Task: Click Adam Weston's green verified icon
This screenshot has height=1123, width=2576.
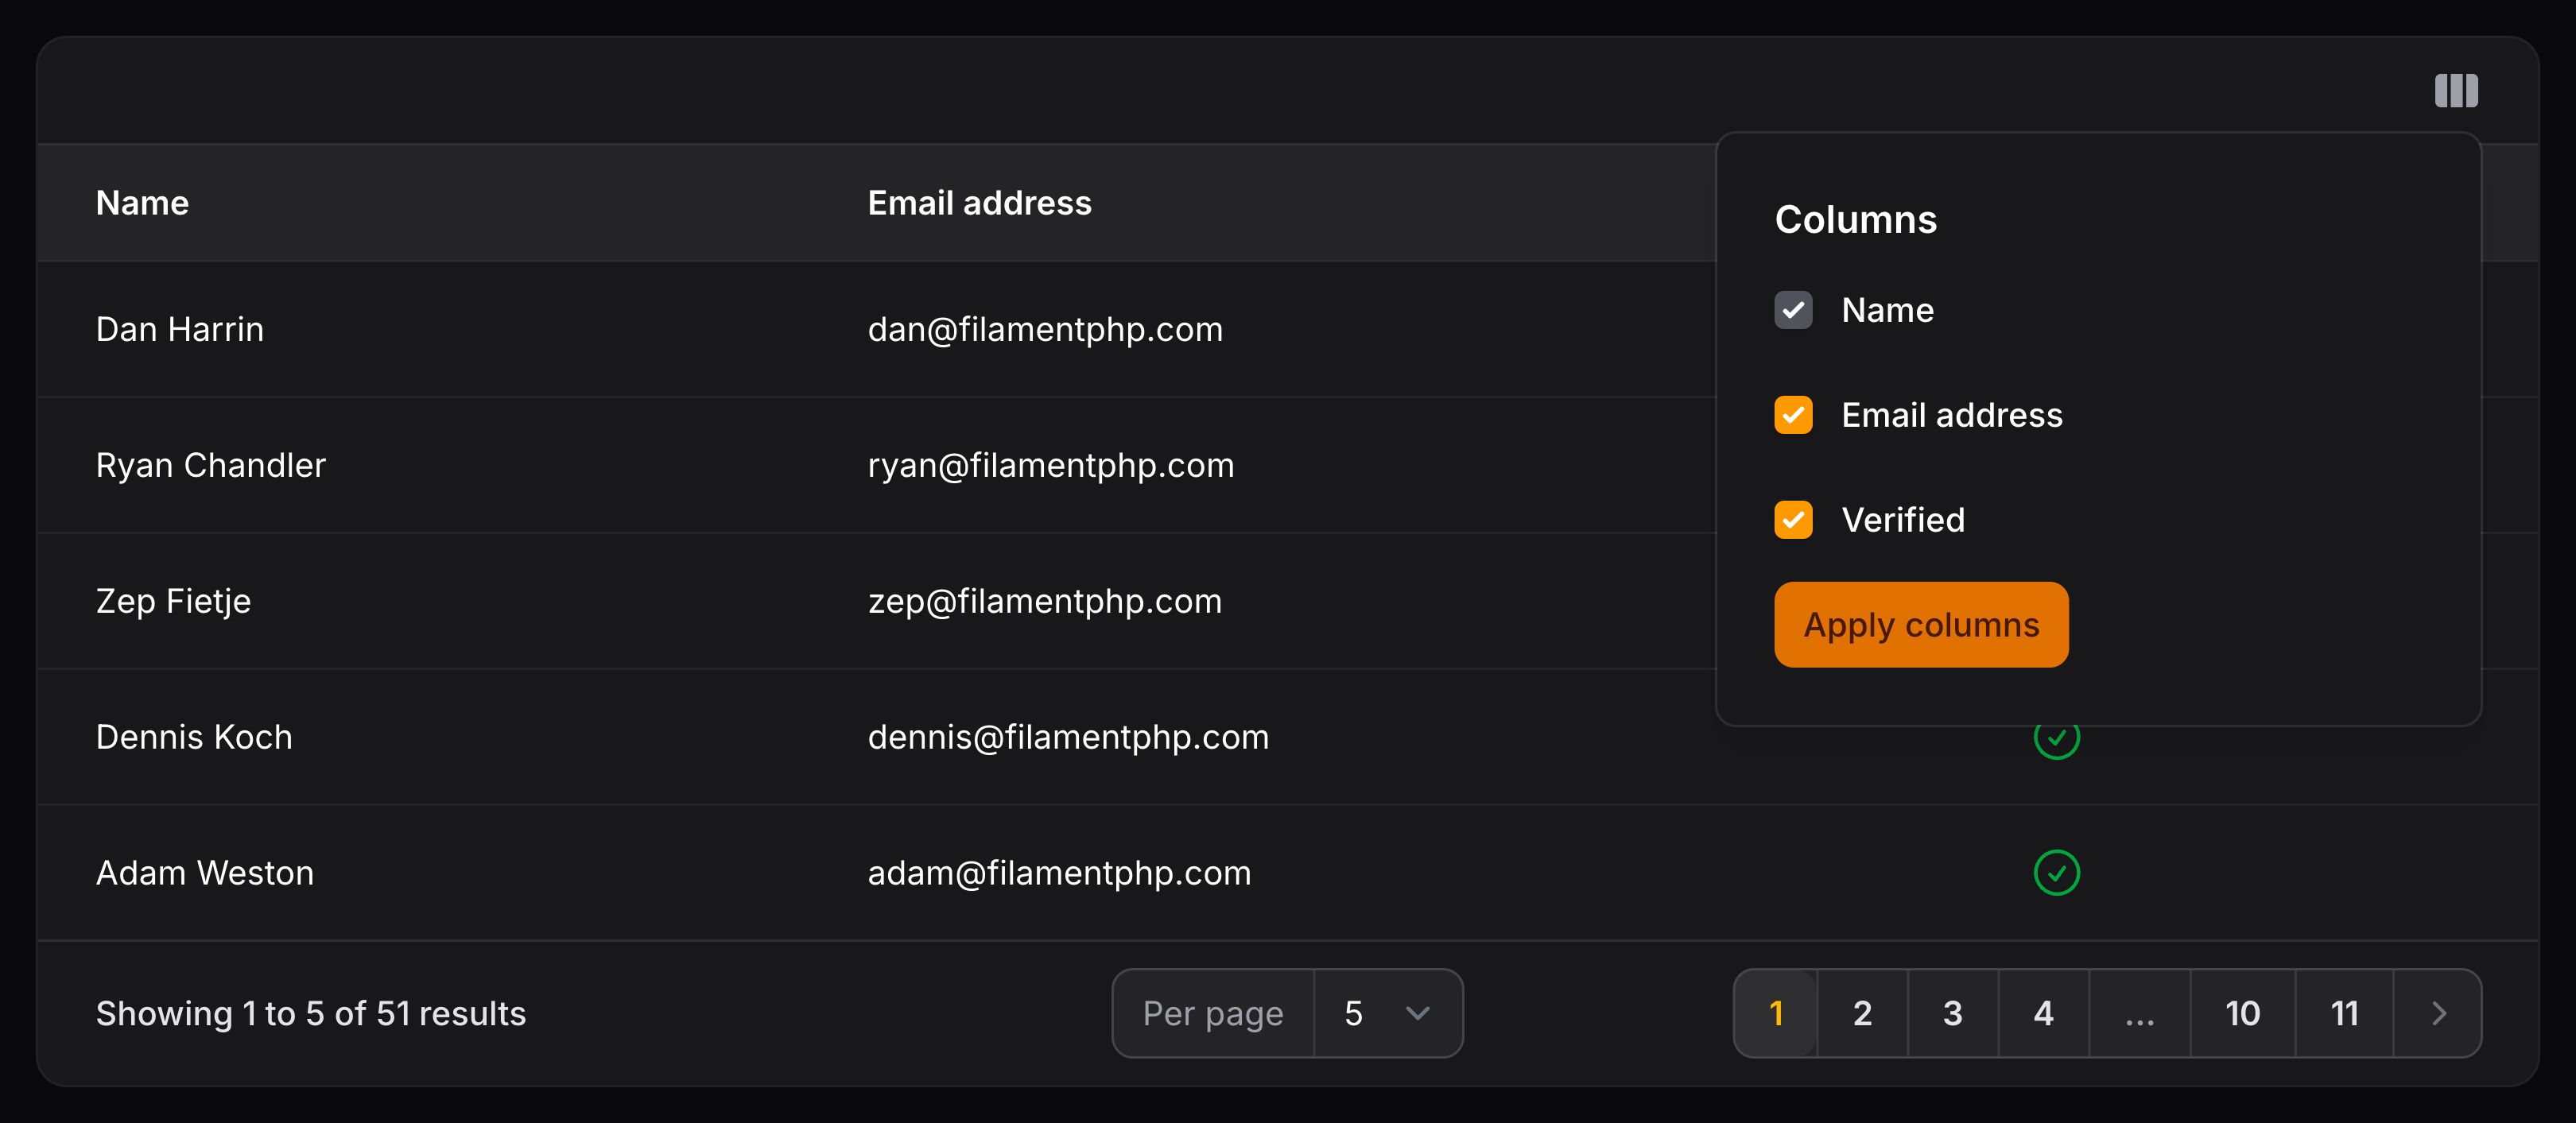Action: click(2056, 873)
